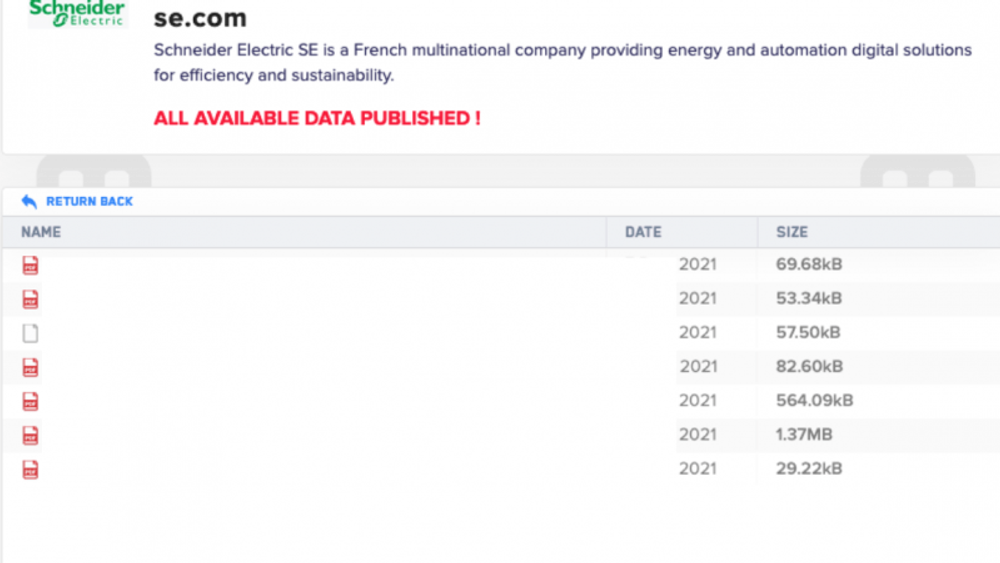Open the PDF icon for the 53.34kB file

pyautogui.click(x=30, y=299)
